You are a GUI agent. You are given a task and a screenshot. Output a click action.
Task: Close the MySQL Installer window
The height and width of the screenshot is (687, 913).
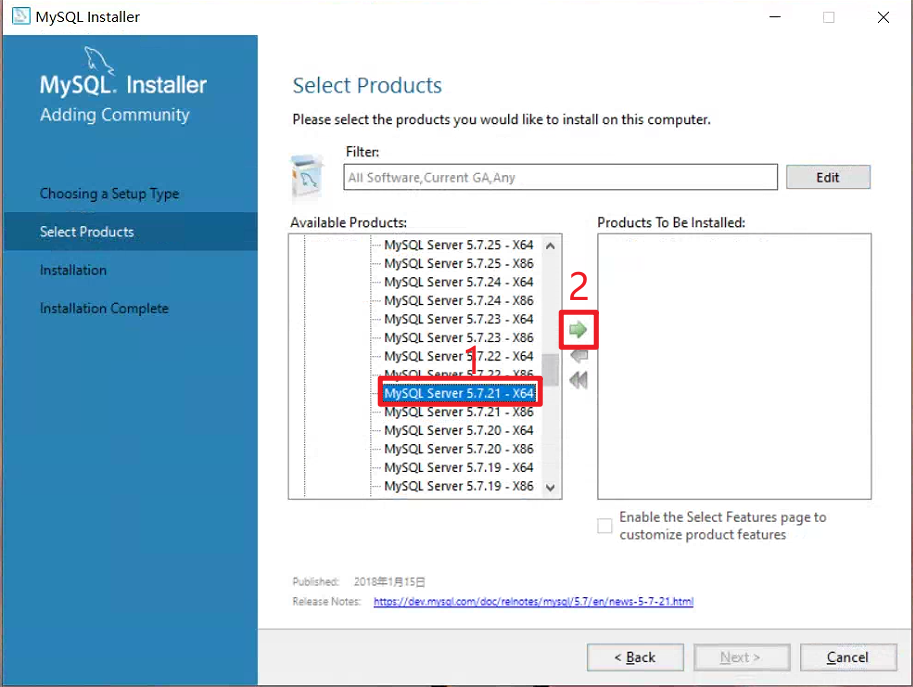click(x=883, y=17)
